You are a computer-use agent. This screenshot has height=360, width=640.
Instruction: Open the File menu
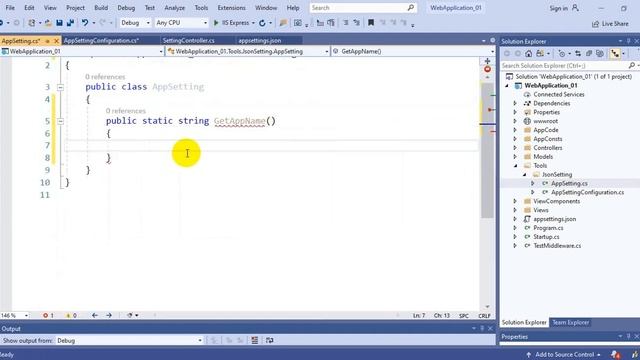(10, 8)
